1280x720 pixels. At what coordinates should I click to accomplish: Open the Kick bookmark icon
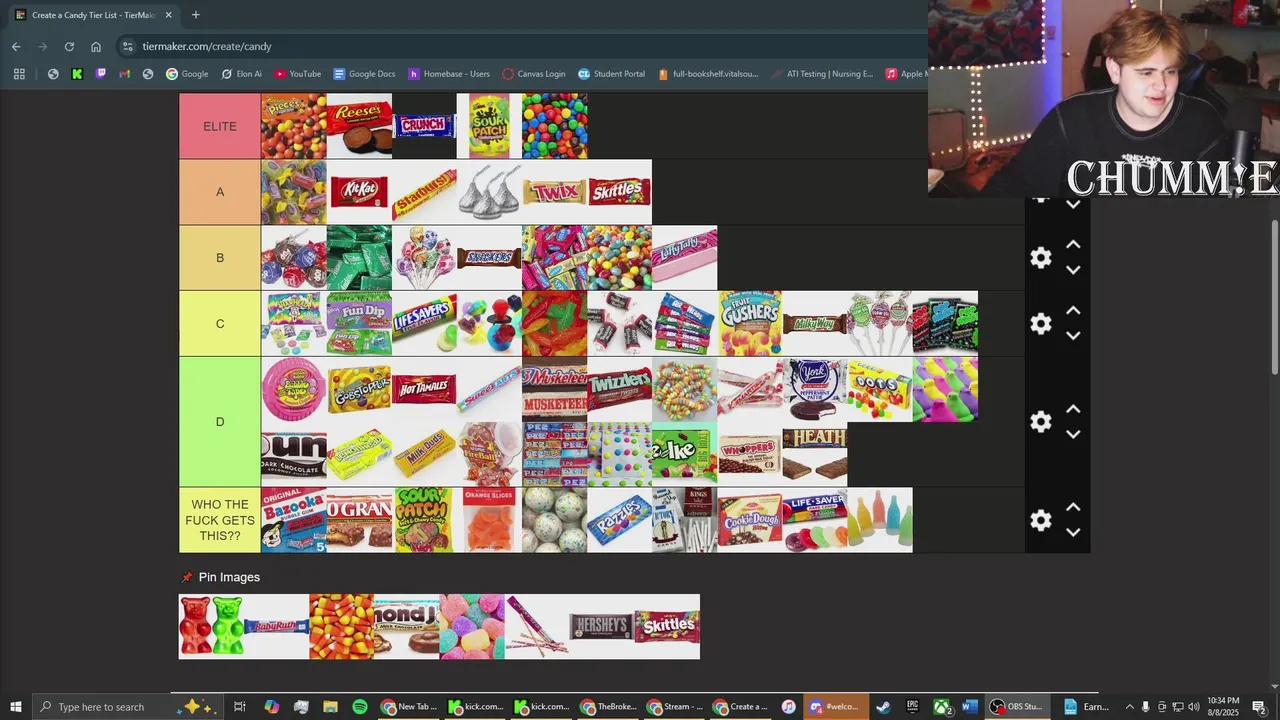tap(77, 73)
